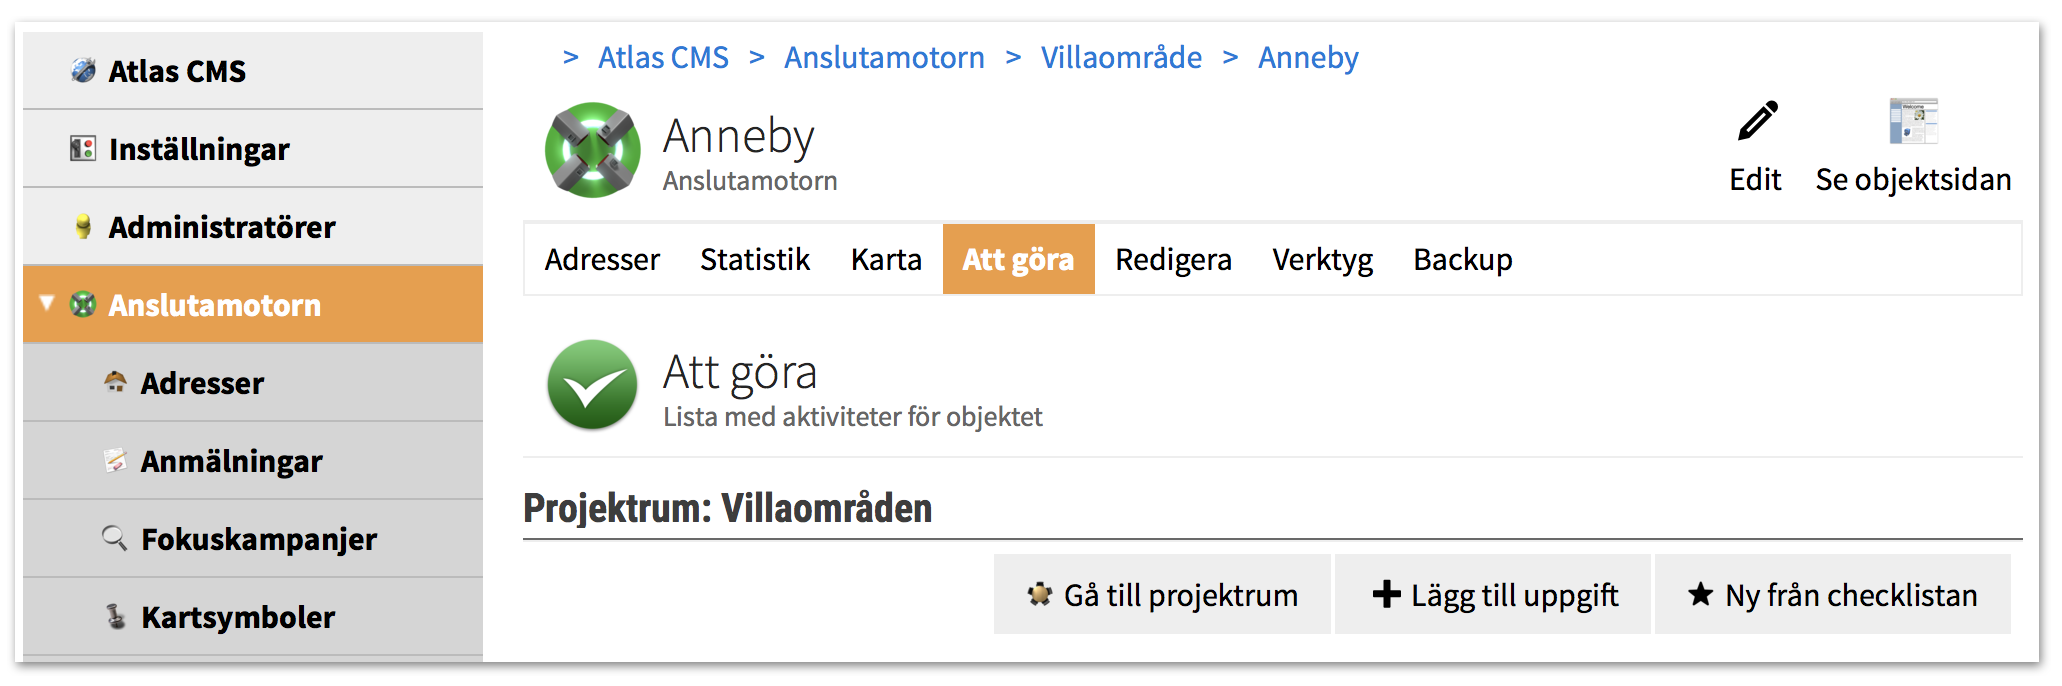Switch to the Statistik tab
Screen dimensions: 2062x686
coord(755,259)
